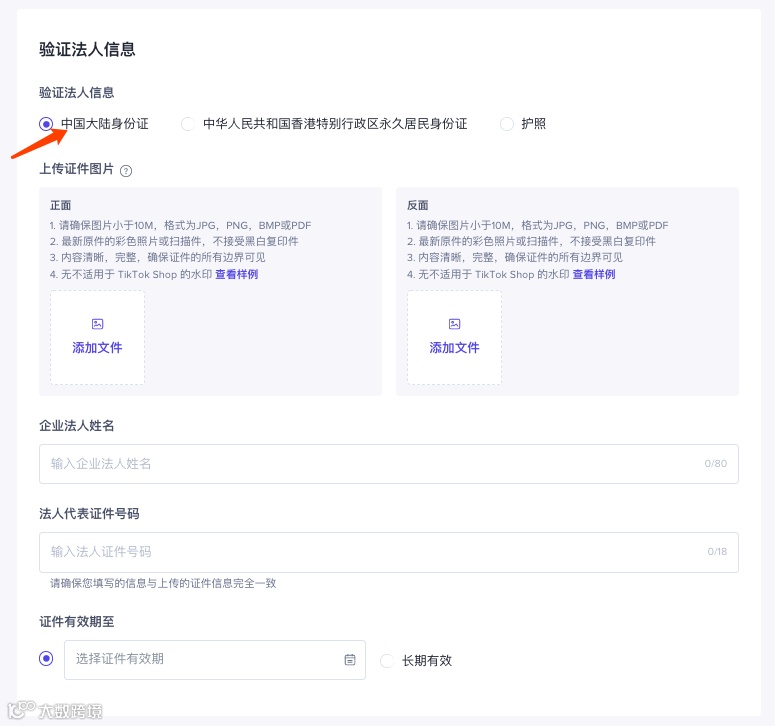Click the 证件有效期至 label

pyautogui.click(x=77, y=622)
